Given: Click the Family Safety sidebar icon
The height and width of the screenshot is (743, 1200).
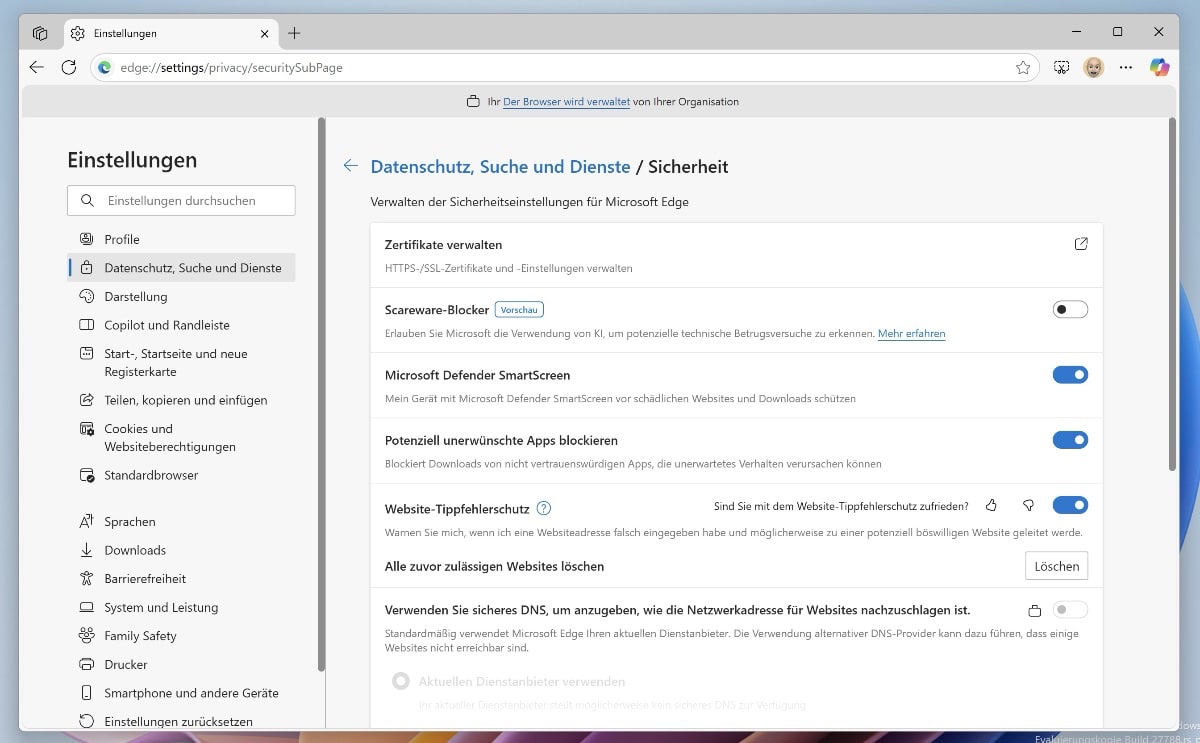Looking at the screenshot, I should (x=86, y=636).
